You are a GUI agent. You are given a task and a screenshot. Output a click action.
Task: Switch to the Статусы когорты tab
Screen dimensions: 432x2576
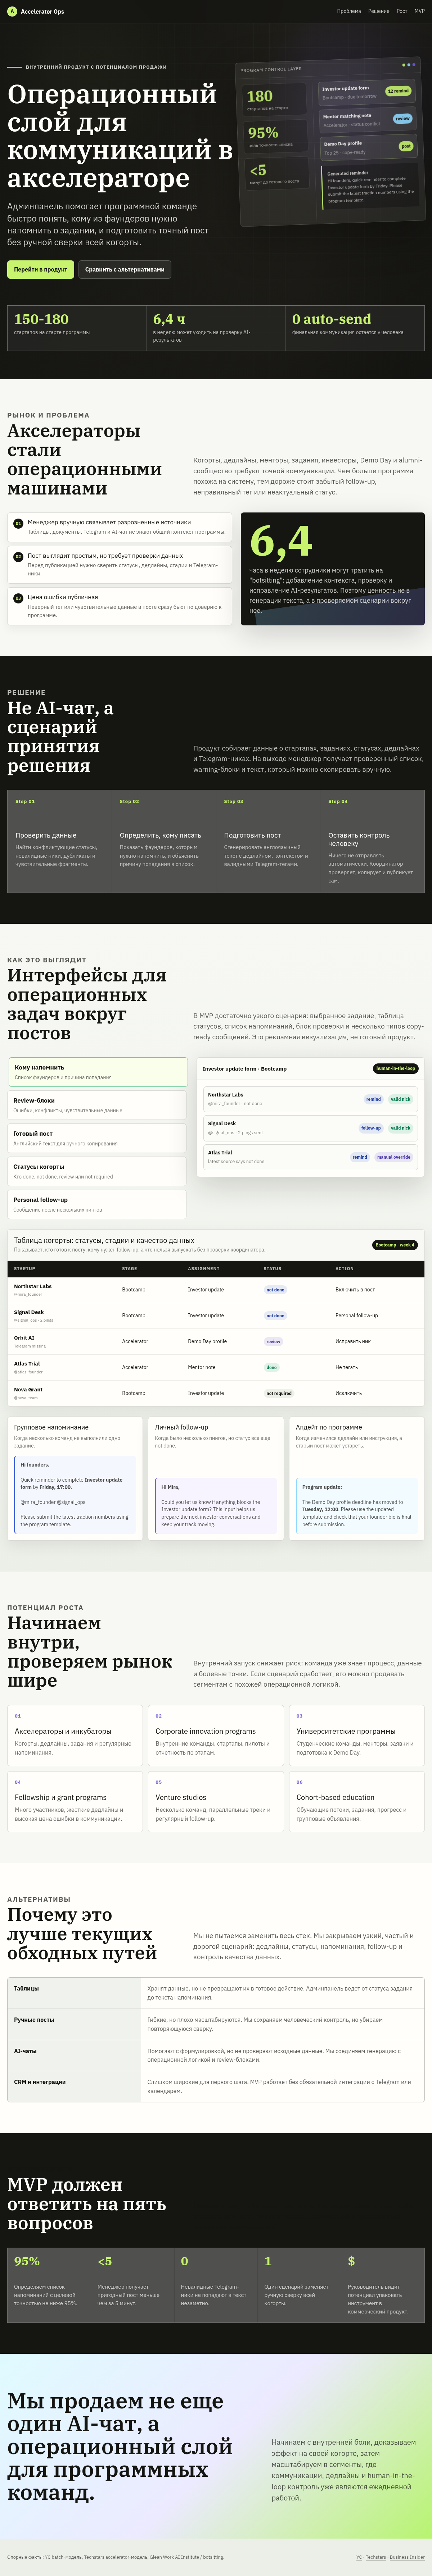(97, 1171)
